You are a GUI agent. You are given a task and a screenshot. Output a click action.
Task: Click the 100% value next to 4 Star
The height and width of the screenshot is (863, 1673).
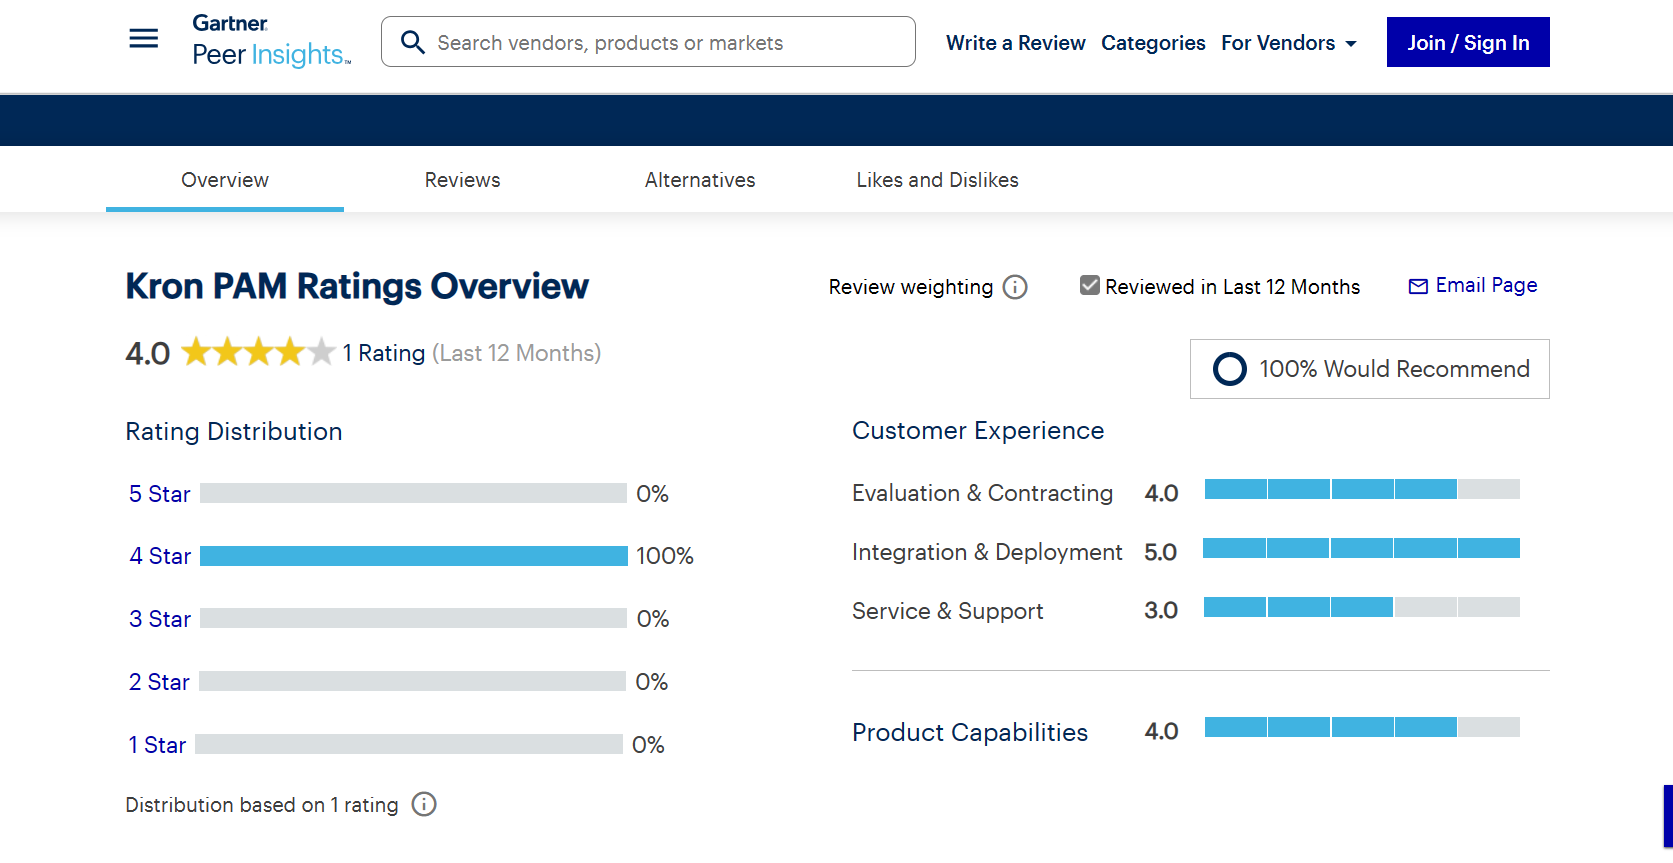[x=665, y=556]
